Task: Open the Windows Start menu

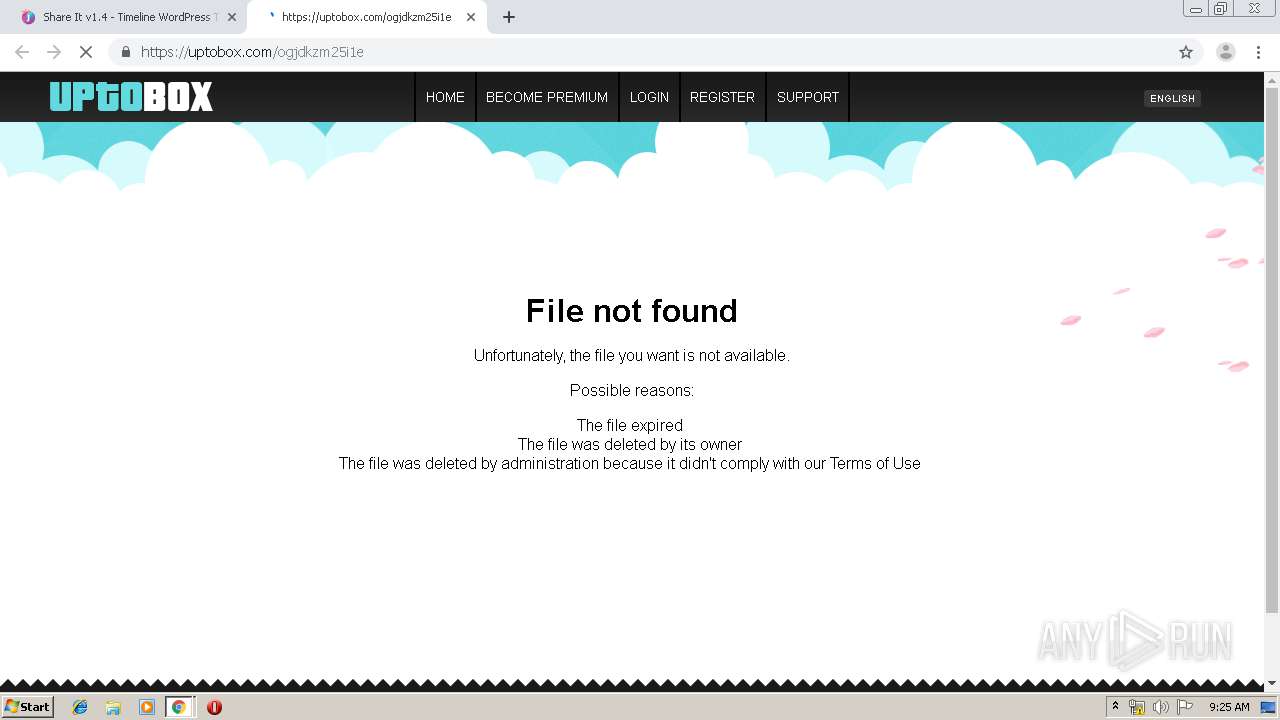Action: [x=28, y=706]
